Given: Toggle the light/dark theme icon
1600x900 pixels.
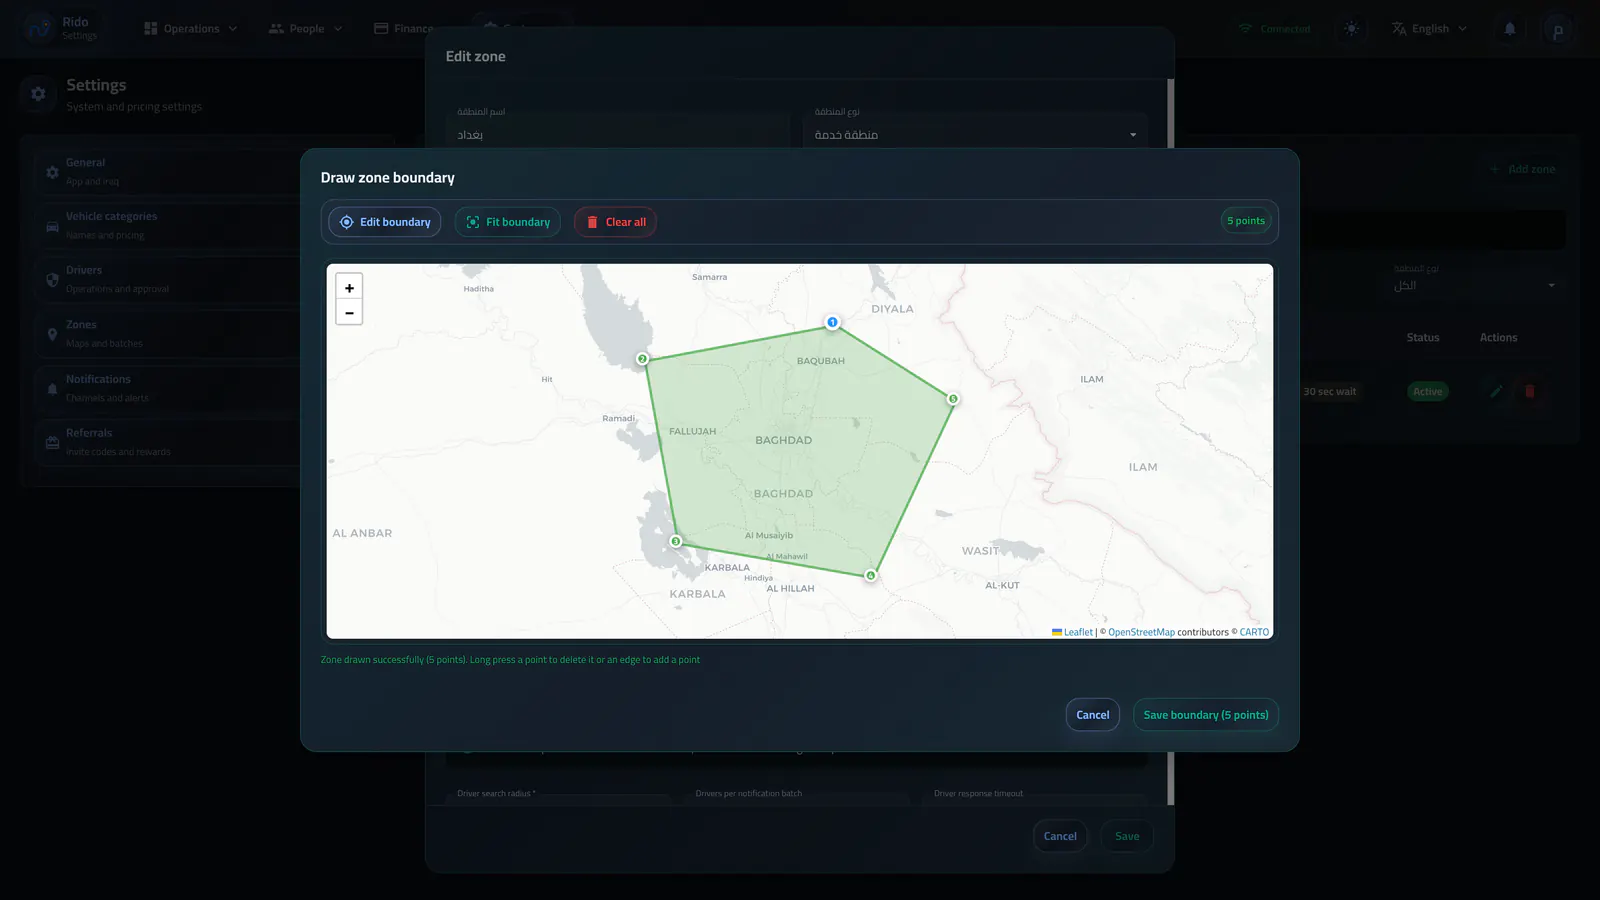Looking at the screenshot, I should 1352,29.
